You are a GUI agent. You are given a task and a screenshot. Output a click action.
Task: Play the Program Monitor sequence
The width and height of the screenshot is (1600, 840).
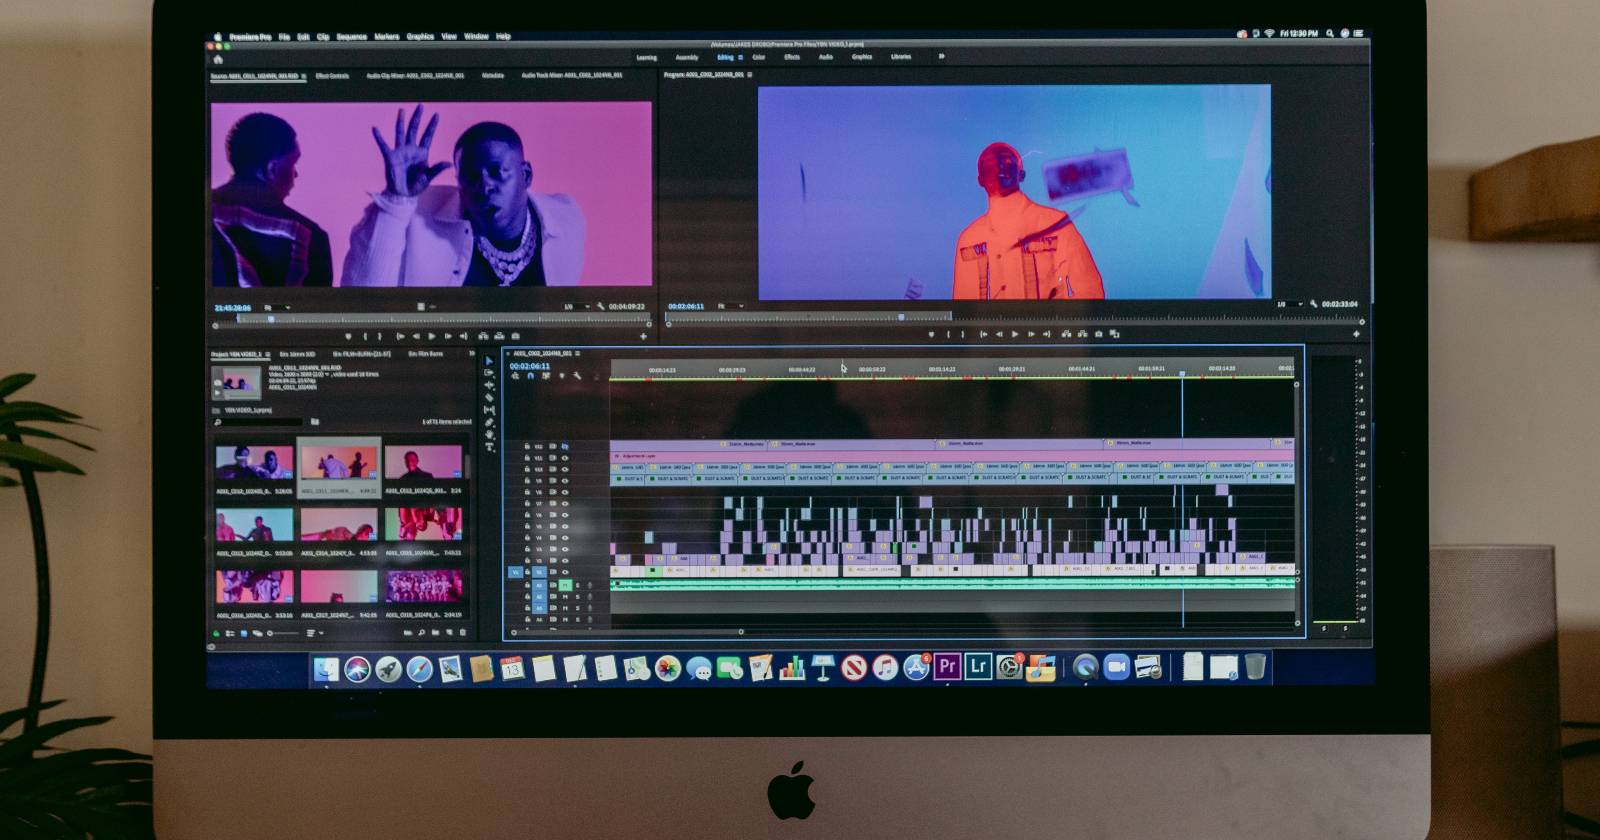(x=1014, y=334)
